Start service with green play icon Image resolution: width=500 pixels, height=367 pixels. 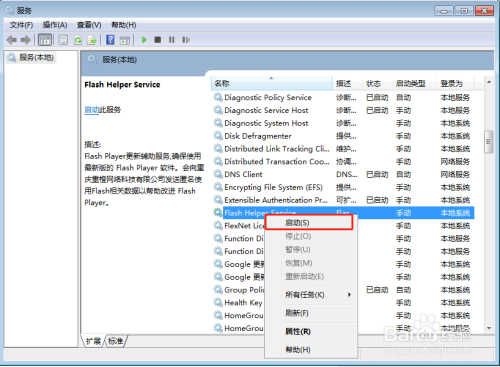[144, 40]
